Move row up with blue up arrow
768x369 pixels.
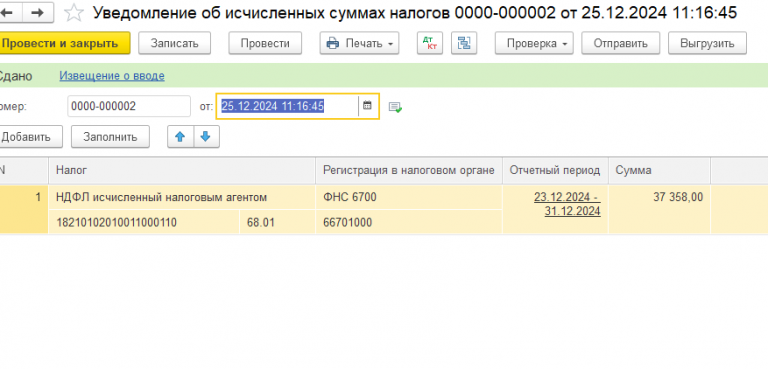click(181, 137)
